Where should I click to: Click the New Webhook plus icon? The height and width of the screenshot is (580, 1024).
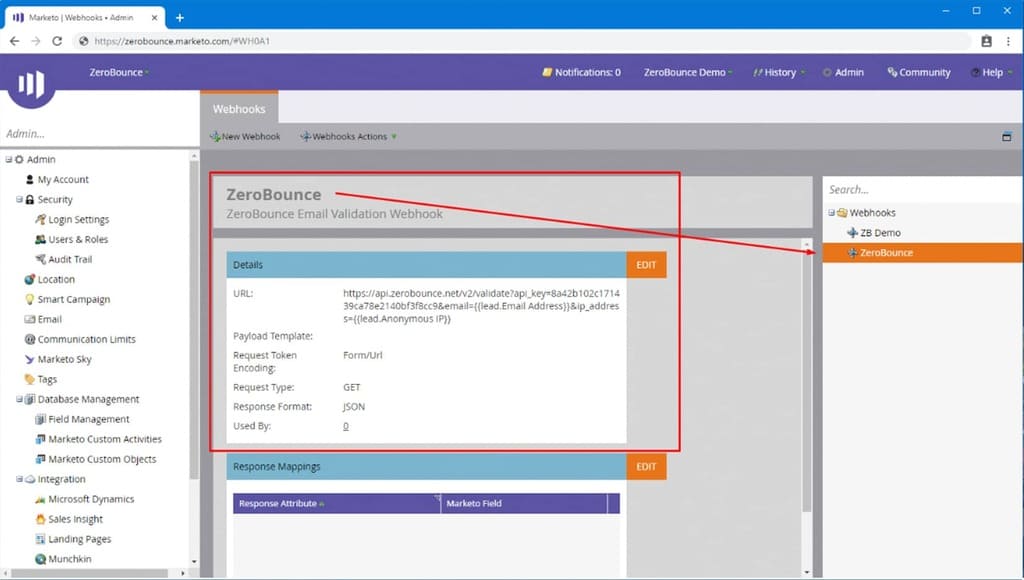215,137
